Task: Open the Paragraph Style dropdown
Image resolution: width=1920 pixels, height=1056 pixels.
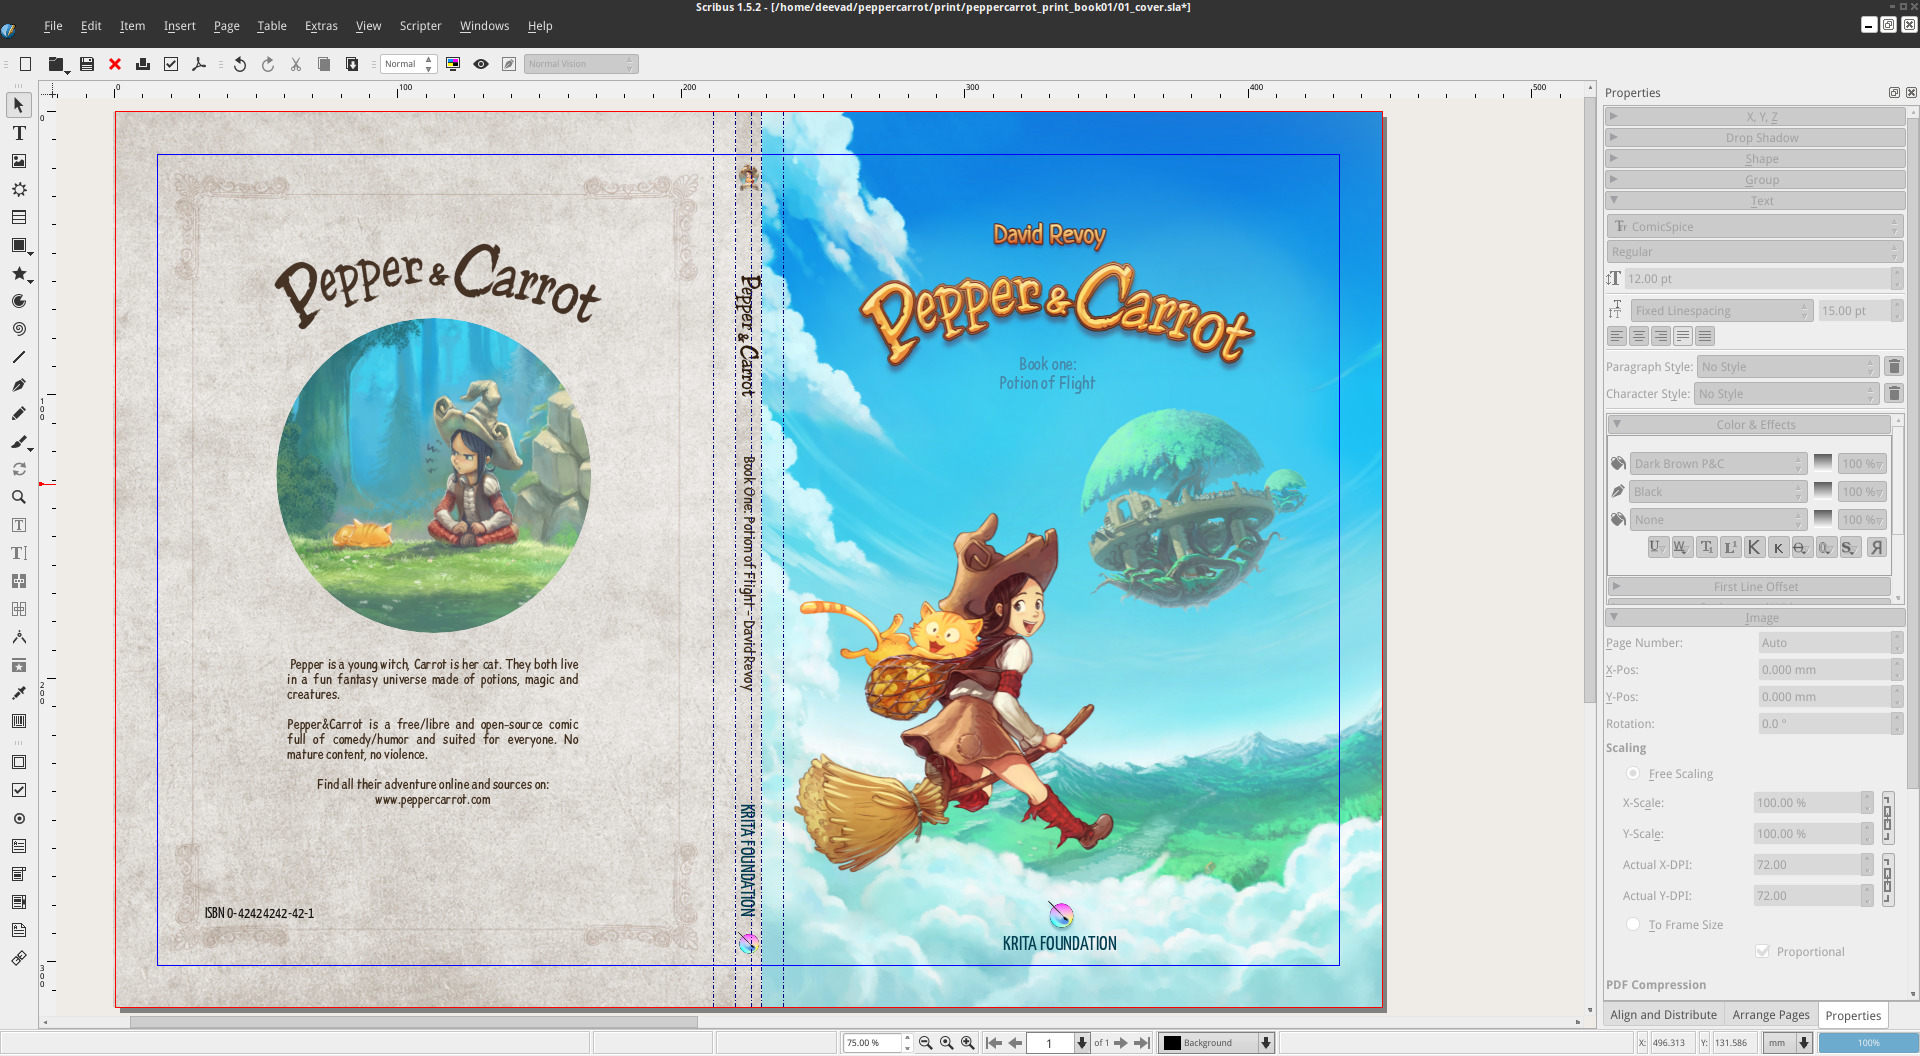Action: (1788, 367)
